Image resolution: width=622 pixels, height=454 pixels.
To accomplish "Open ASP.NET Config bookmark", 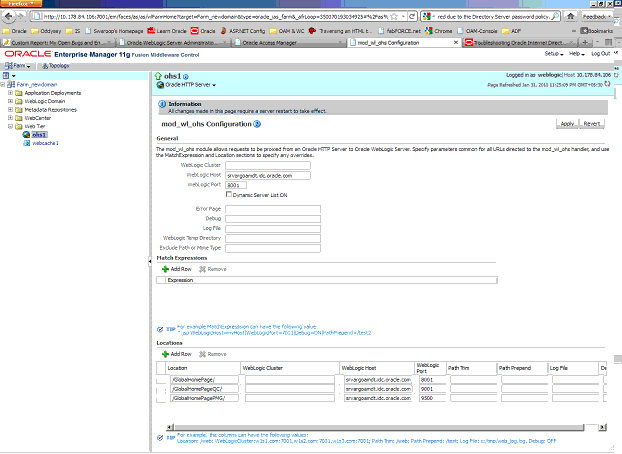I will pyautogui.click(x=242, y=31).
